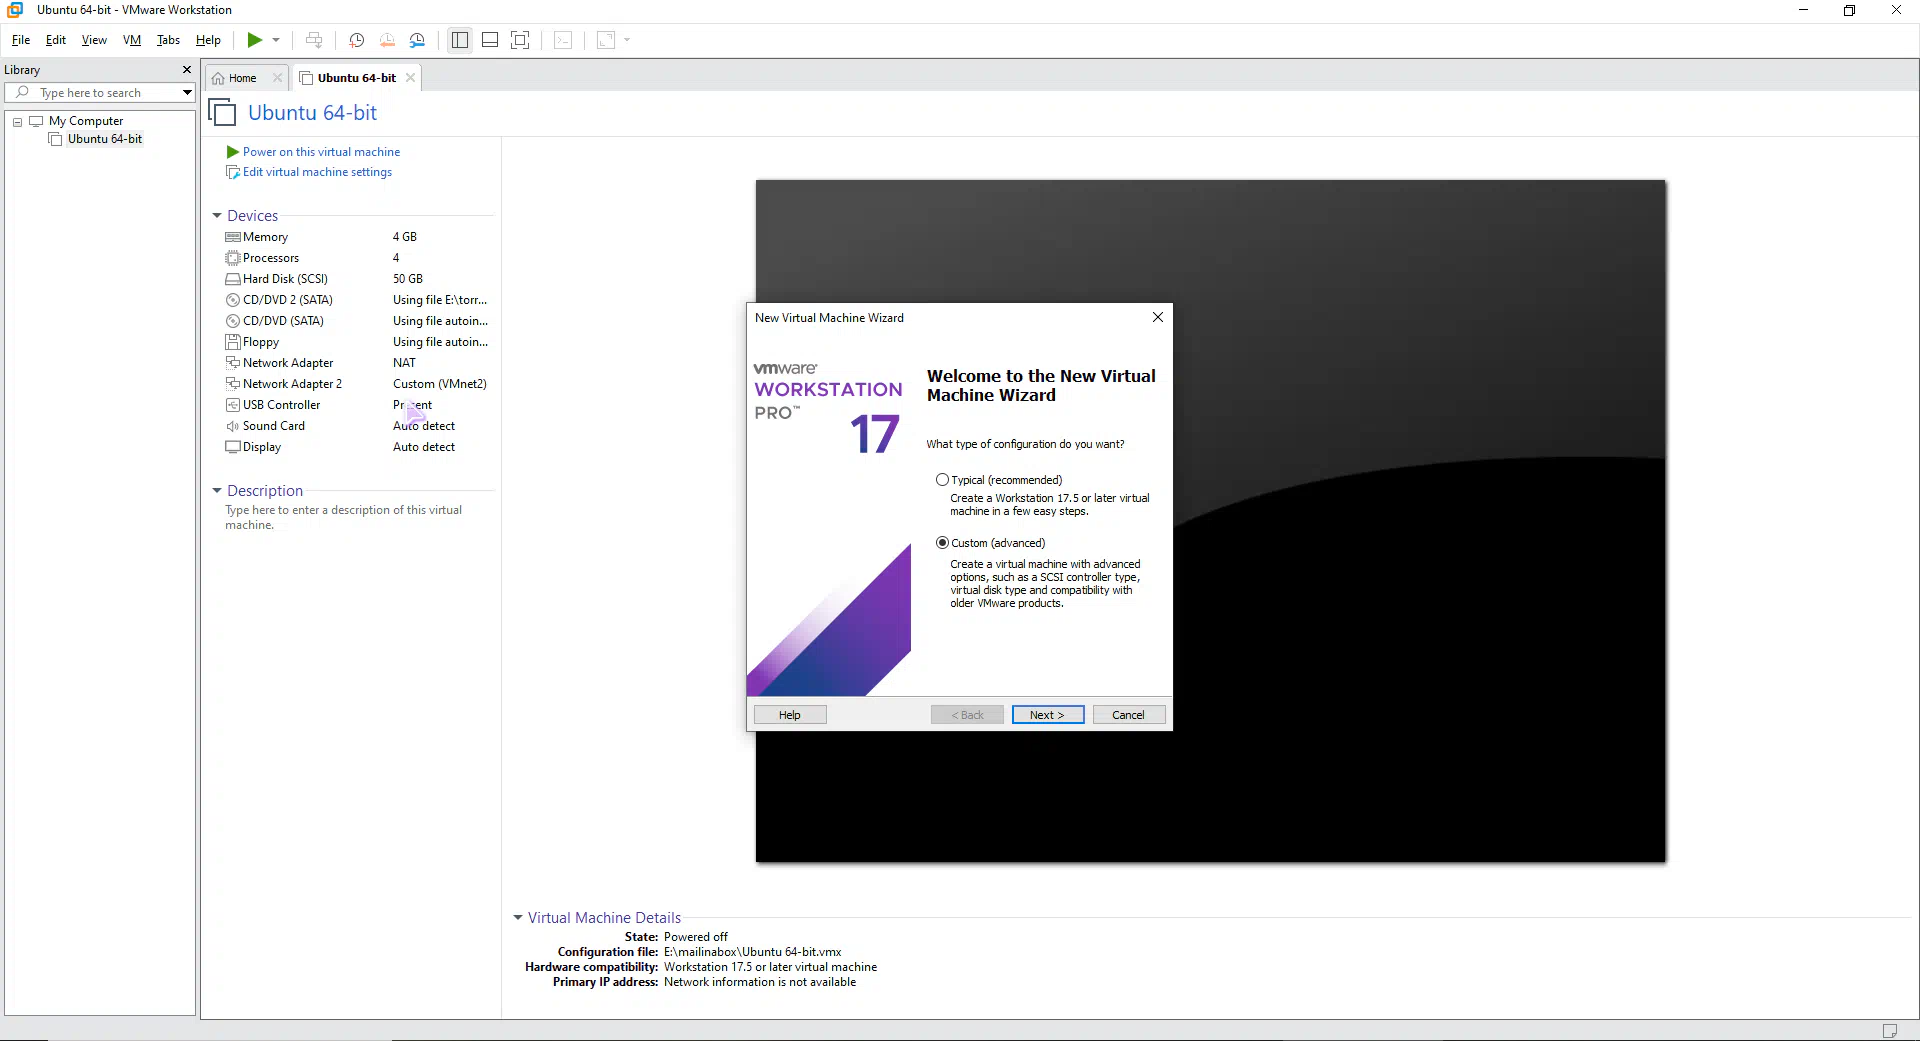Enter full screen mode via toolbar icon

coord(520,40)
